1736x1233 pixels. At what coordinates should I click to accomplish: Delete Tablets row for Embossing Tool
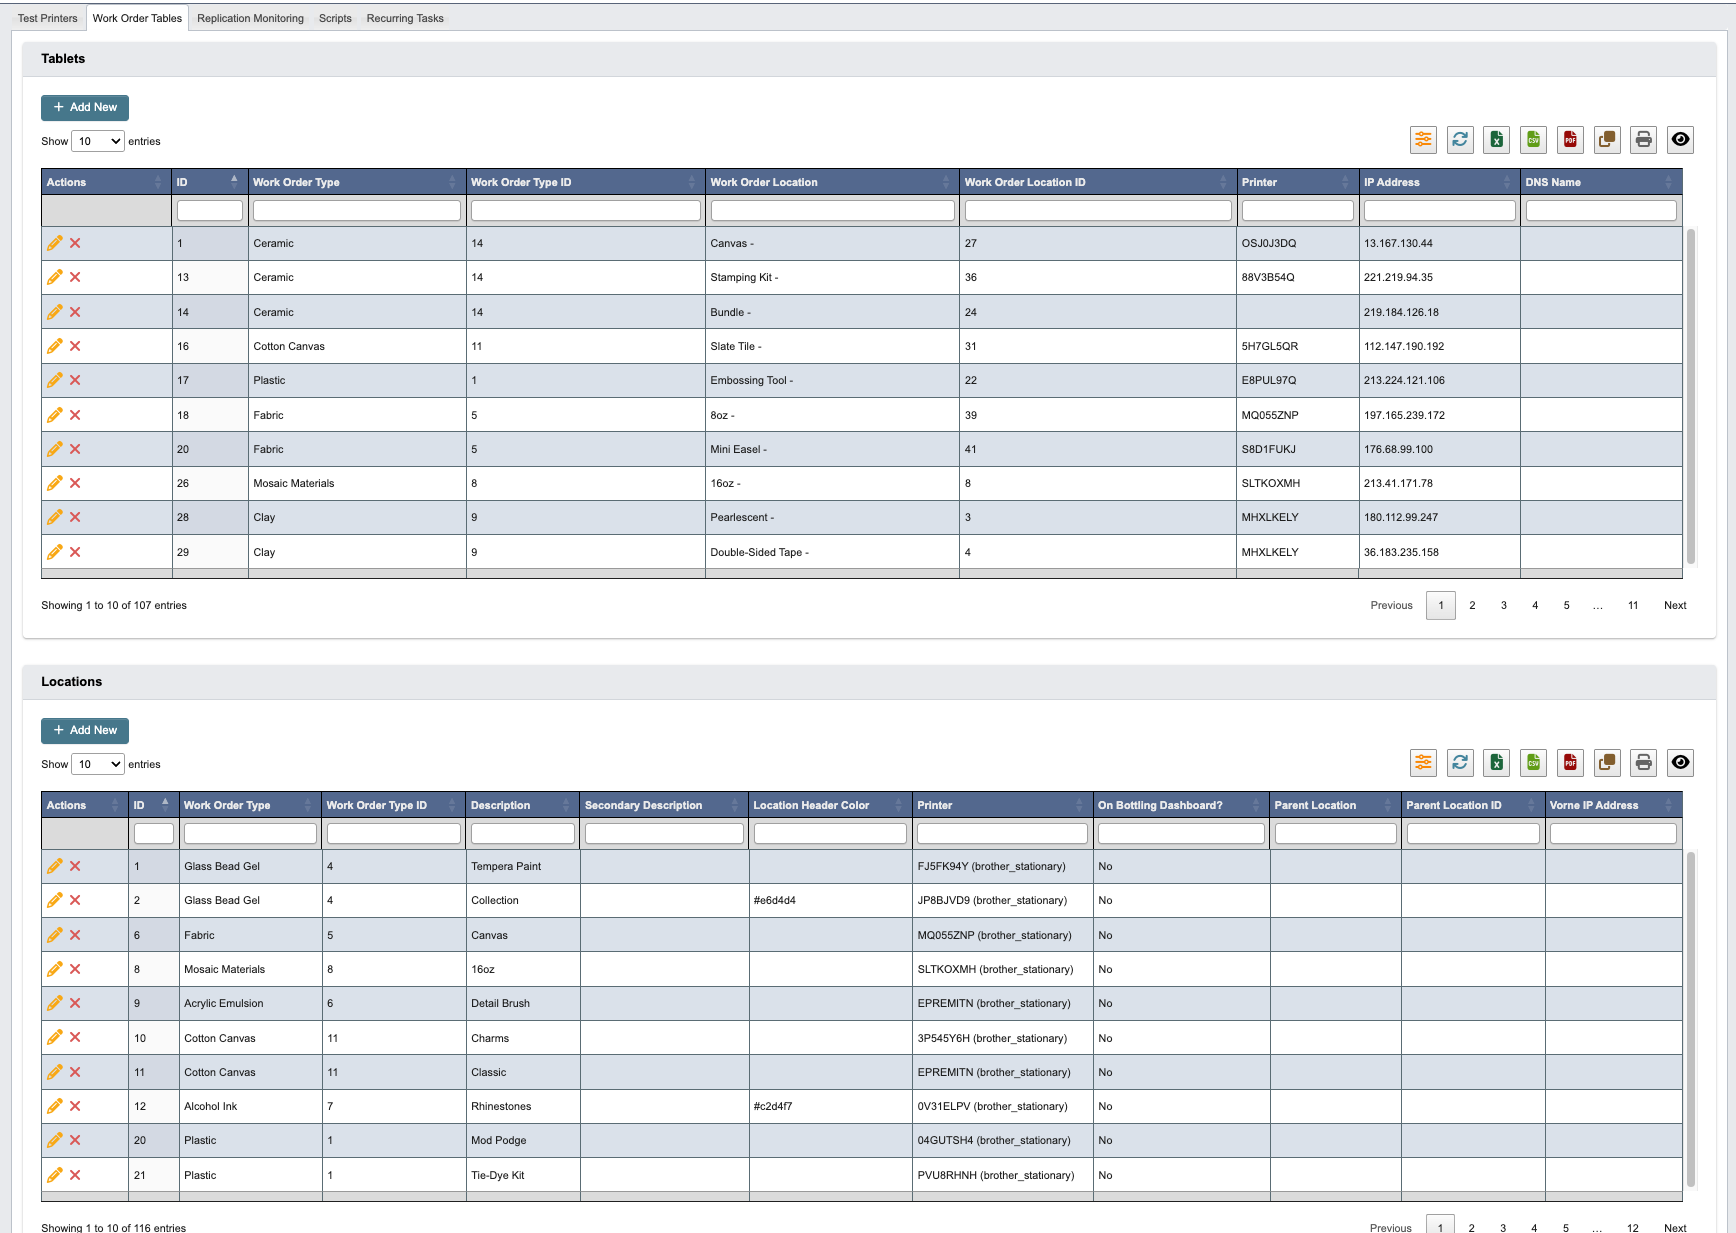(75, 380)
